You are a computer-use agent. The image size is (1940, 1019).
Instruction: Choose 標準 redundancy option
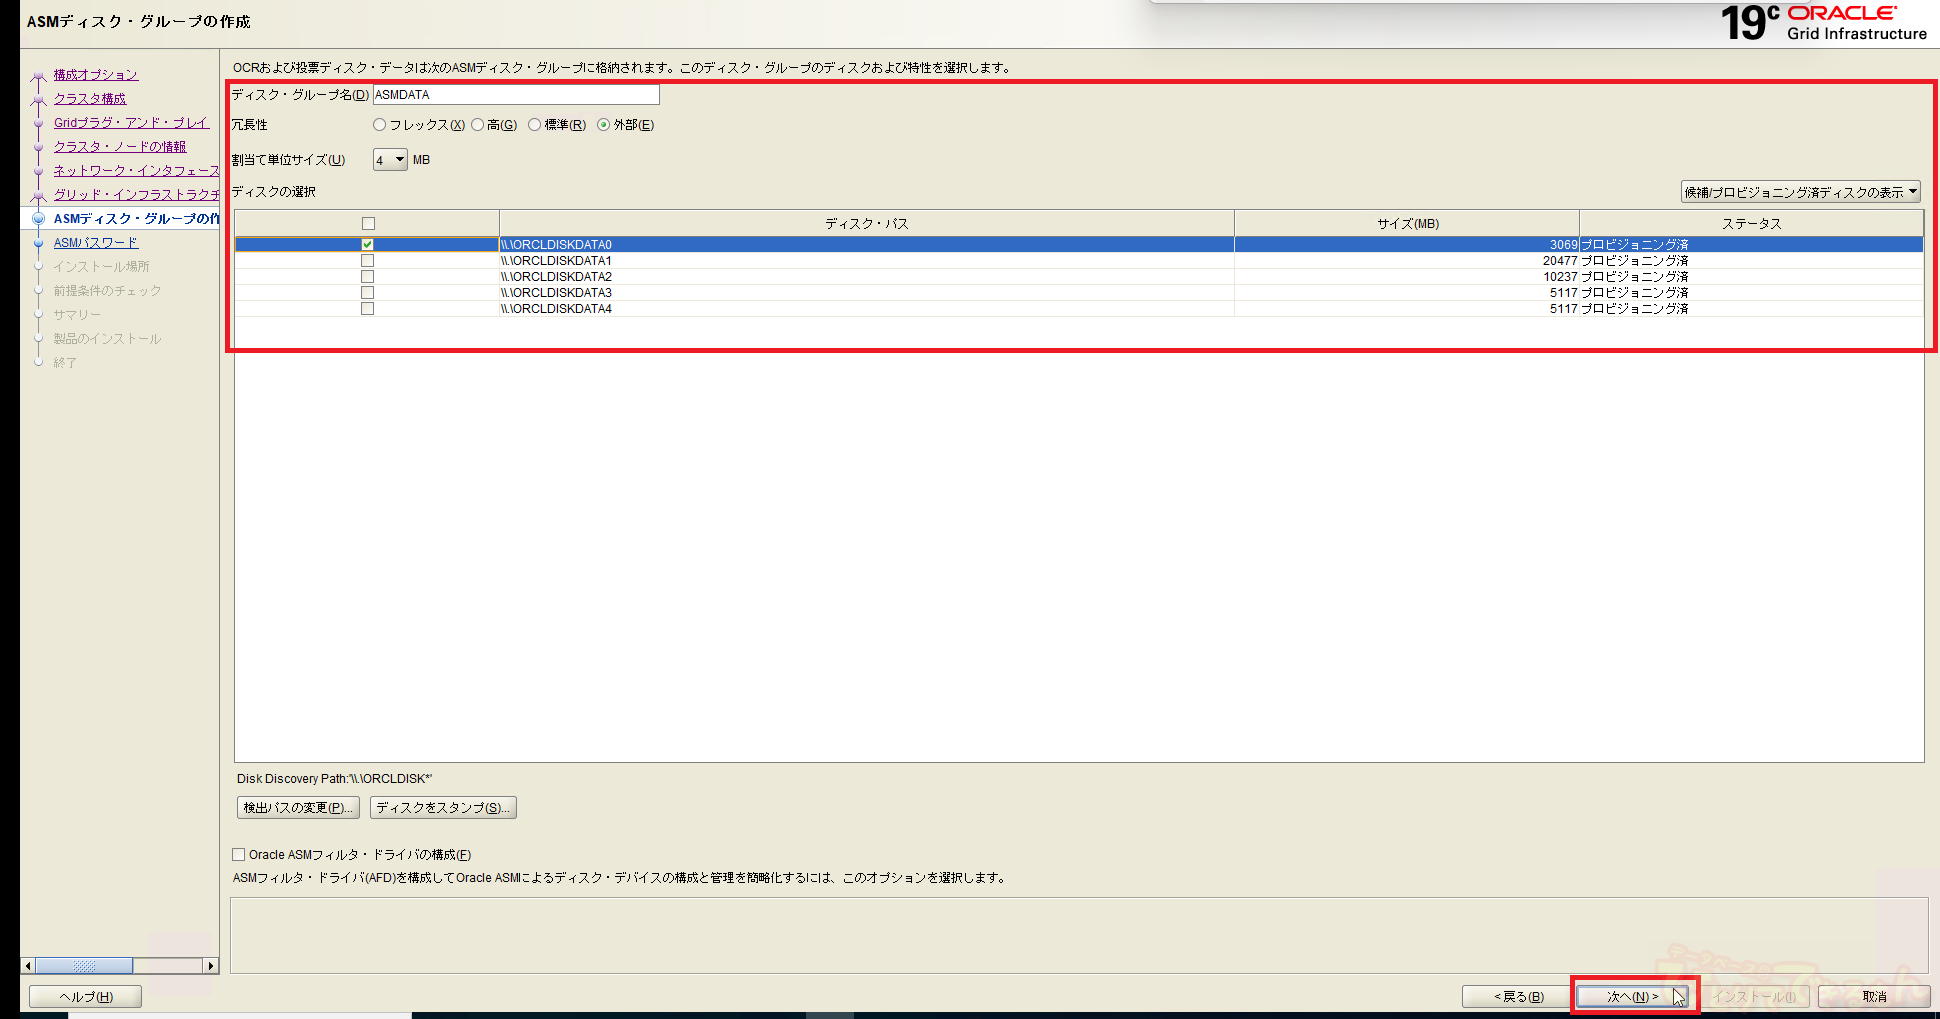coord(535,125)
